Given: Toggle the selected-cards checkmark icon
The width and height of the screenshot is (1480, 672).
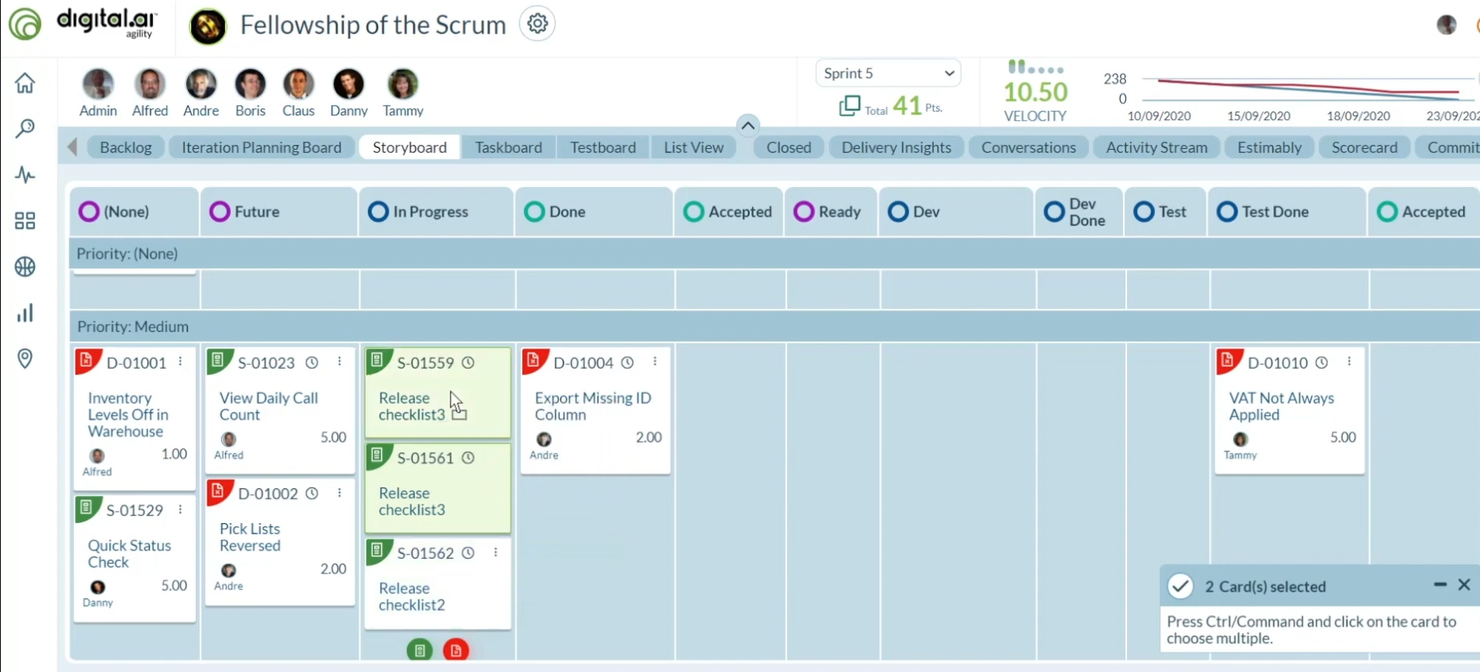Looking at the screenshot, I should coord(1181,586).
